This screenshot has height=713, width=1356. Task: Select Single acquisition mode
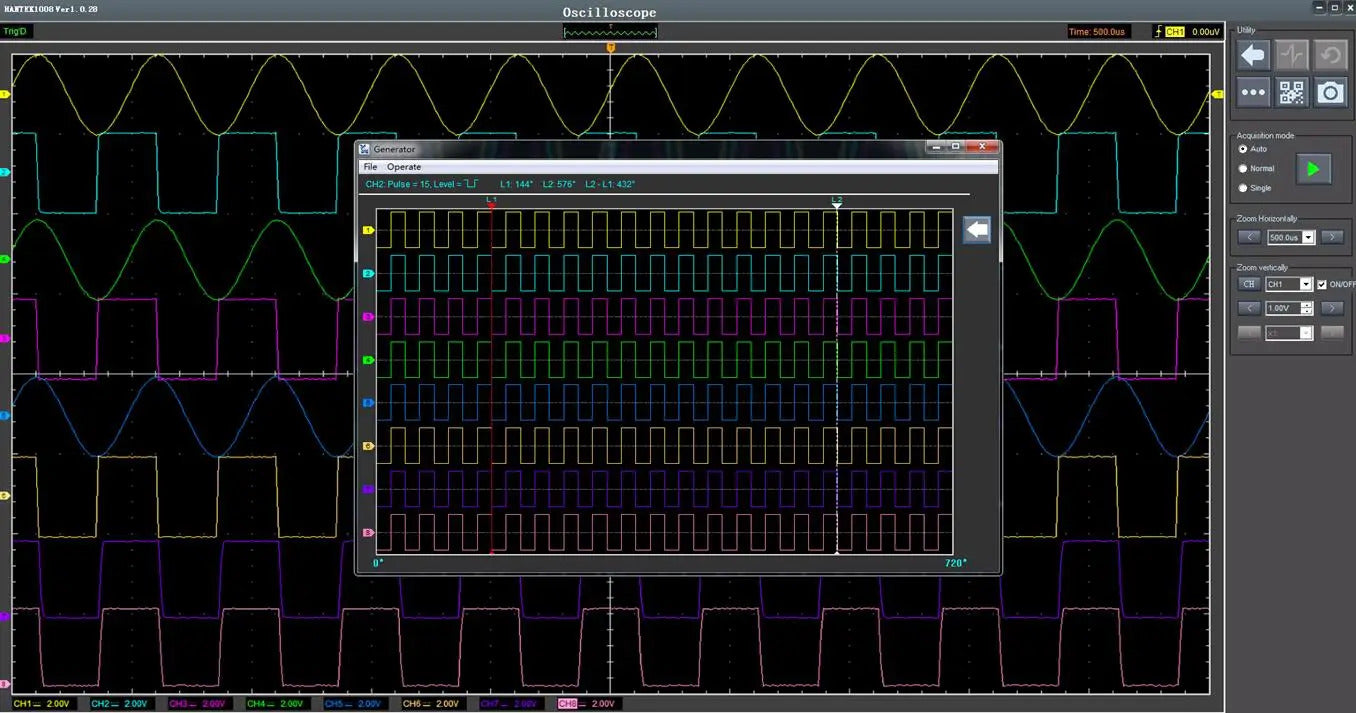point(1243,188)
